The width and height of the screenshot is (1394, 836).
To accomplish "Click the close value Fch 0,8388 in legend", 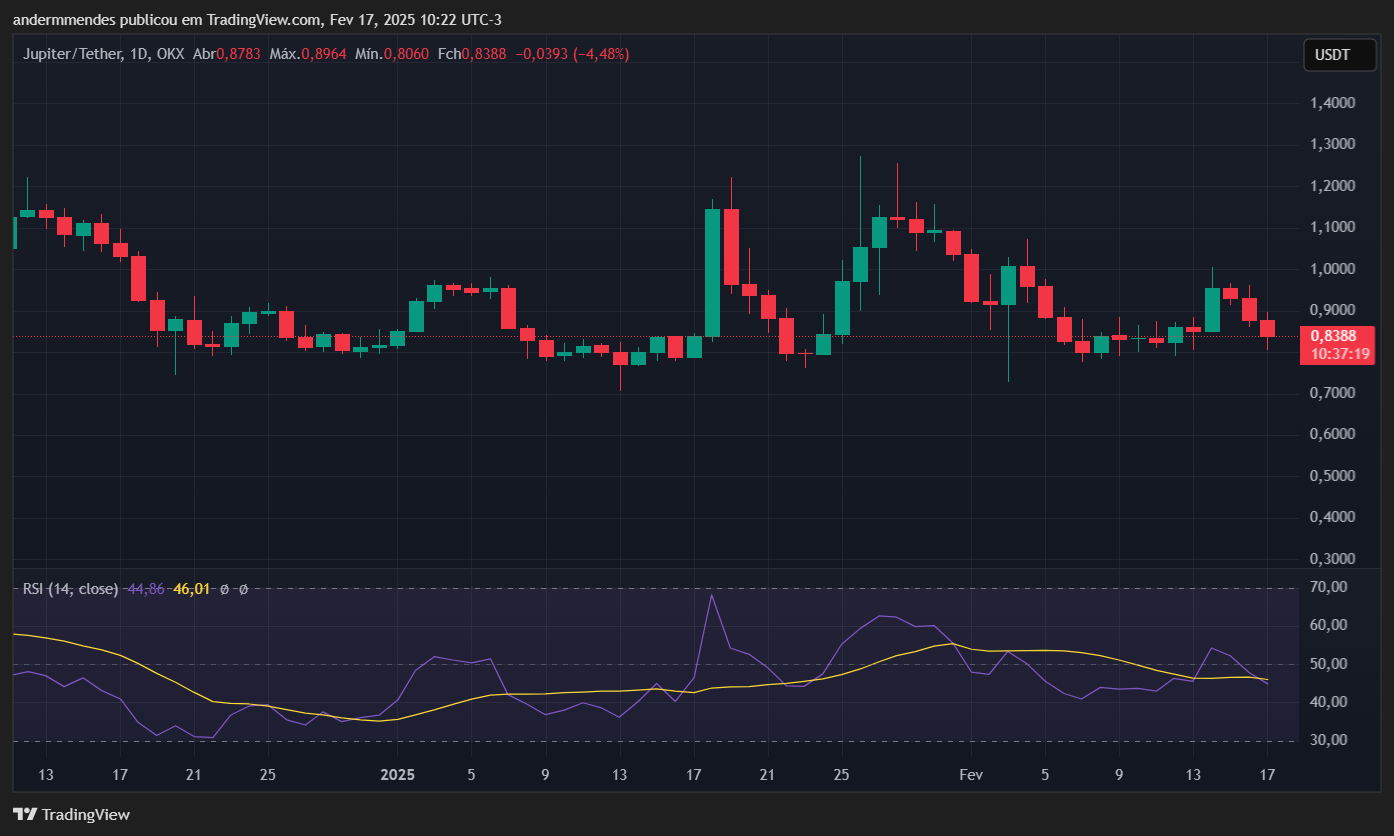I will [472, 54].
